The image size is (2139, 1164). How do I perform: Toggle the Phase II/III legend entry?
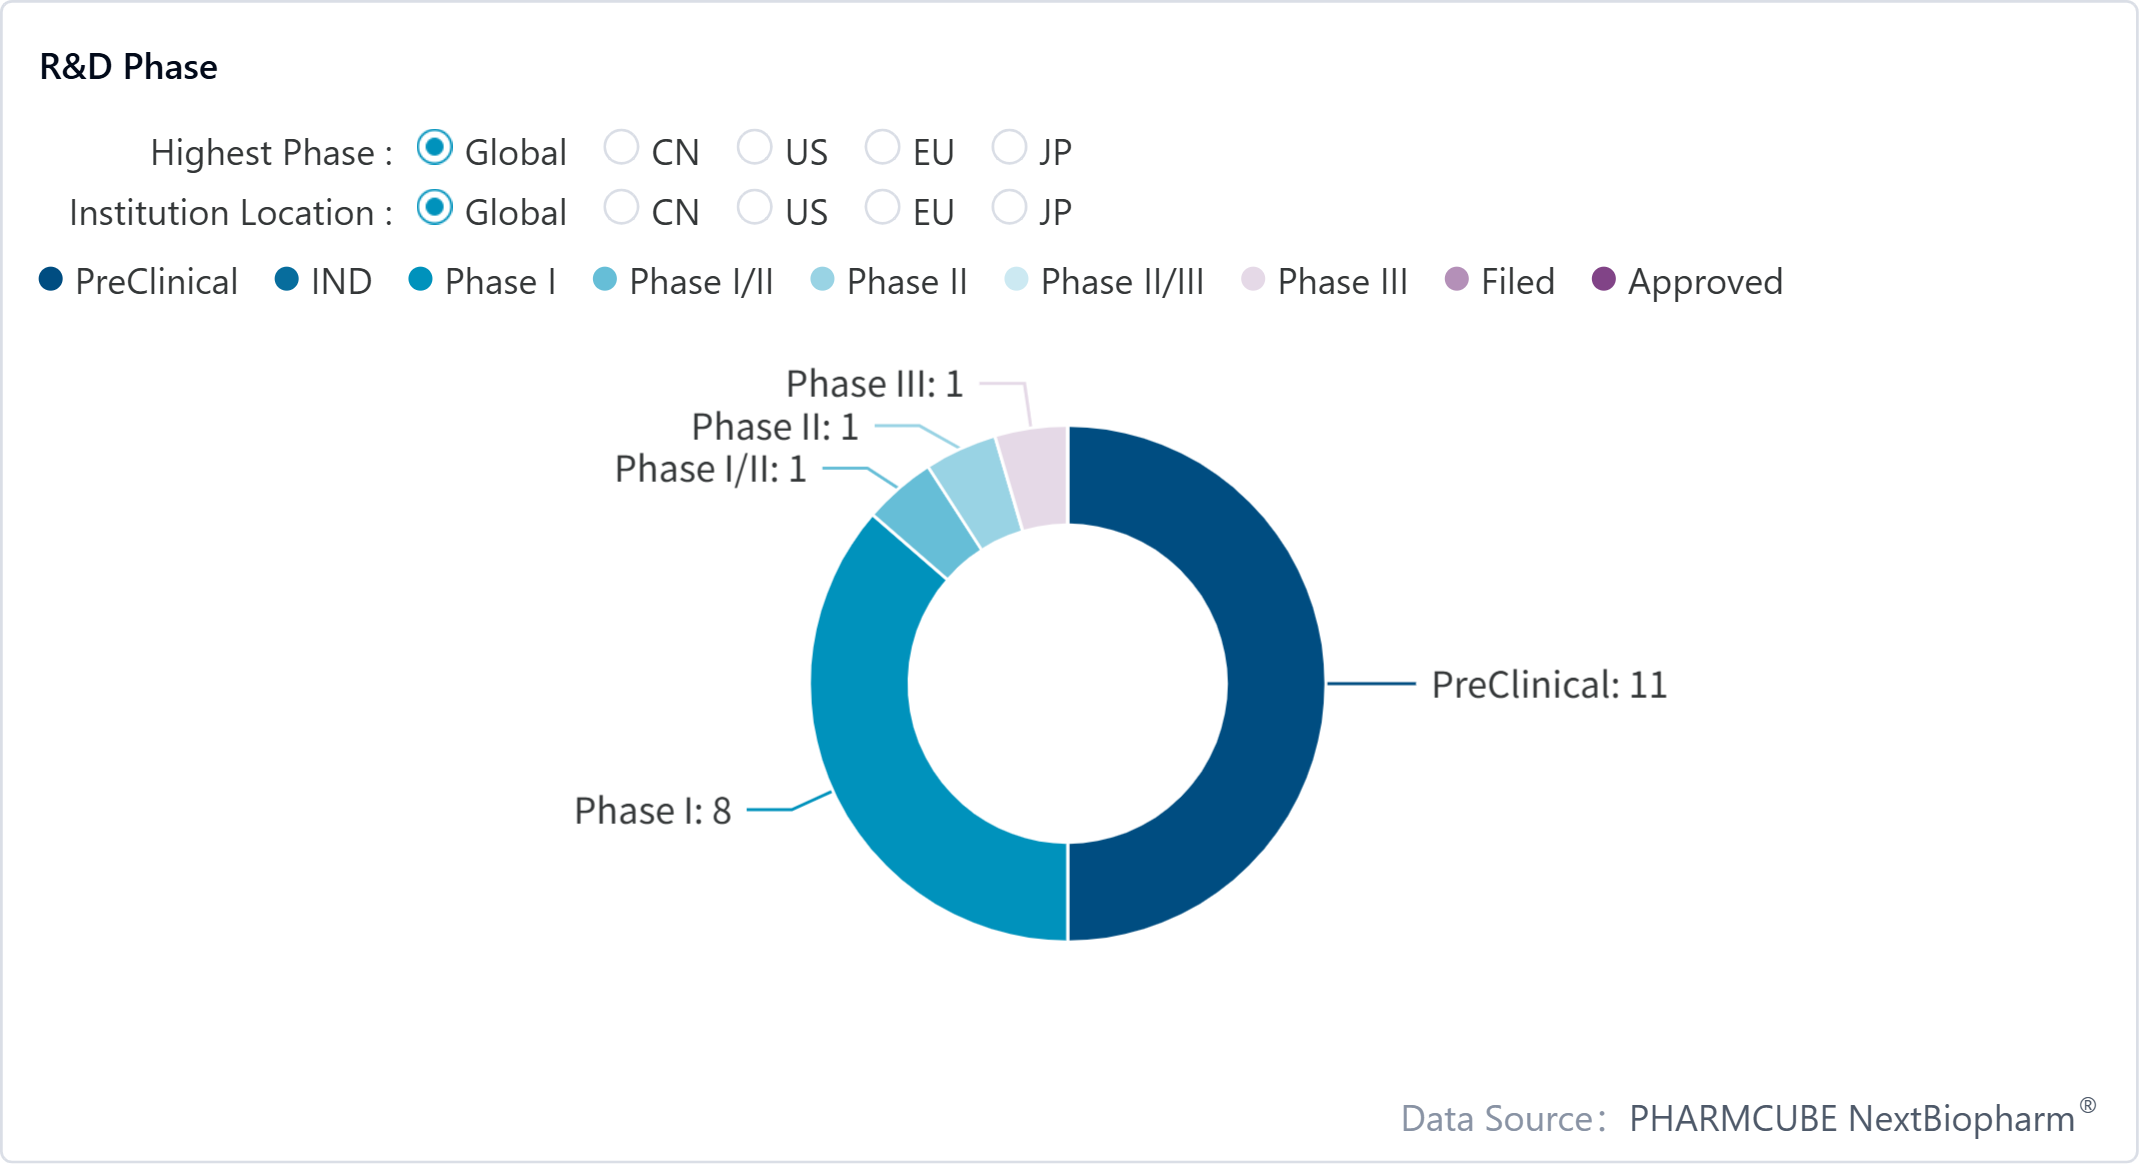tap(1104, 281)
